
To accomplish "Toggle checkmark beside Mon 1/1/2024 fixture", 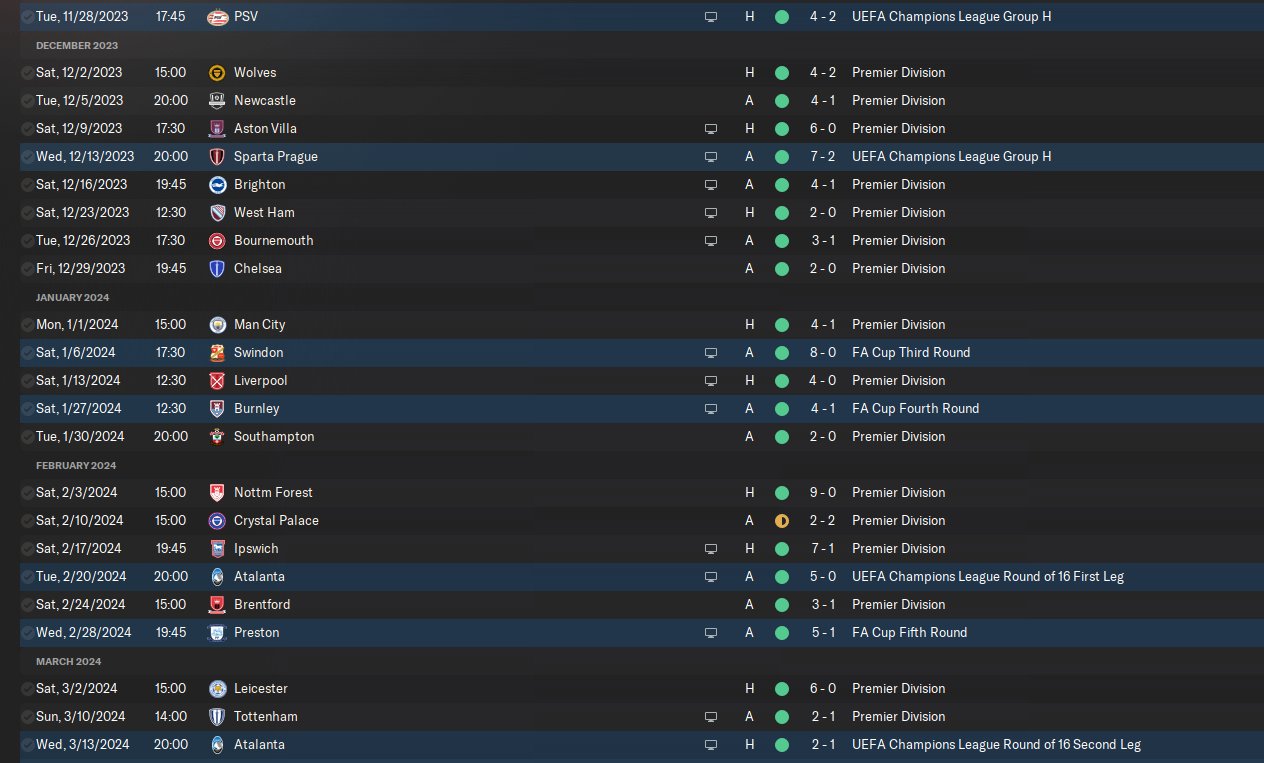I will [26, 325].
